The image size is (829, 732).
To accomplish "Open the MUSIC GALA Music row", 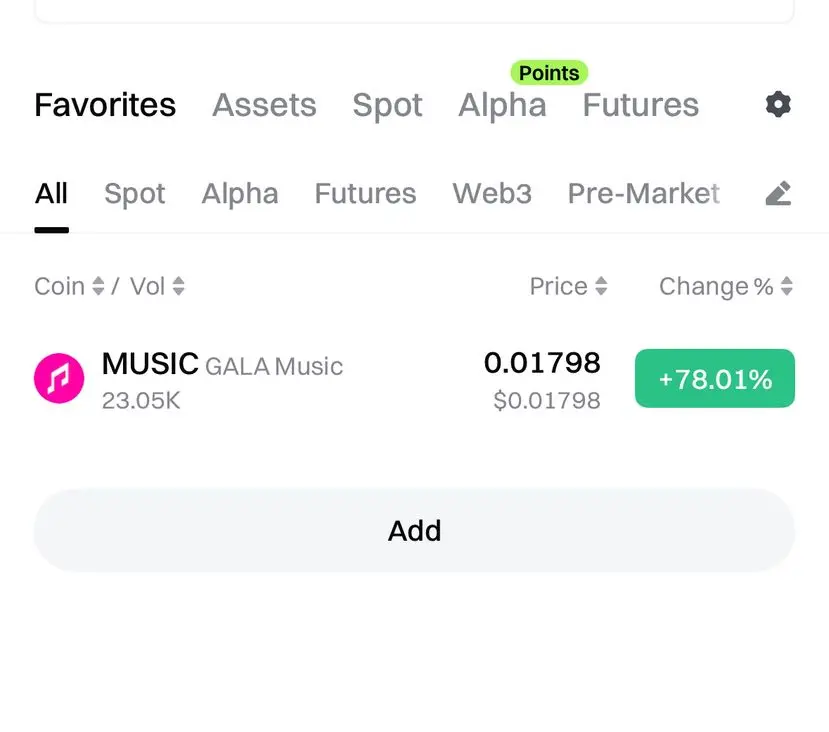I will [300, 379].
